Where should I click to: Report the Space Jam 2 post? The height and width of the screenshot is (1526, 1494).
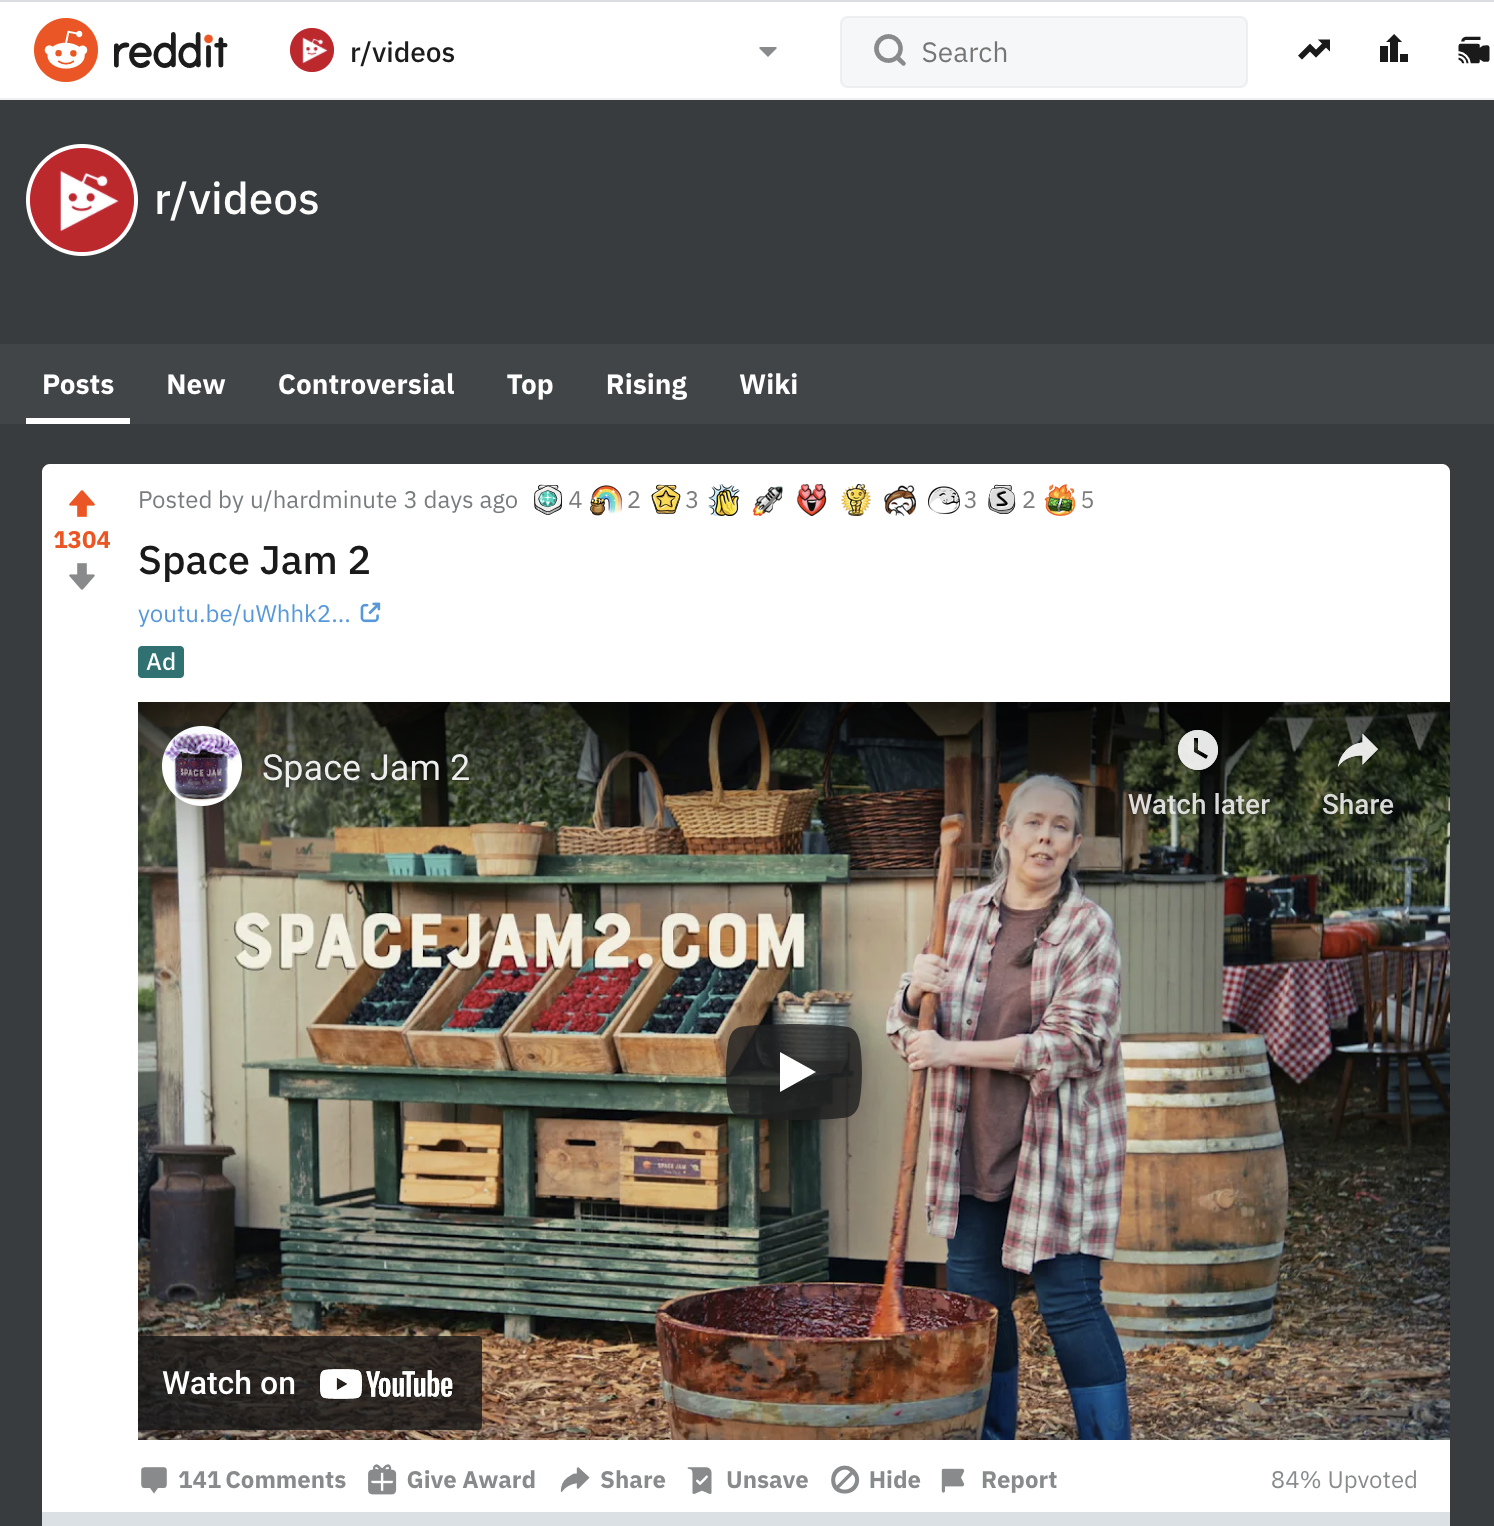pos(999,1480)
